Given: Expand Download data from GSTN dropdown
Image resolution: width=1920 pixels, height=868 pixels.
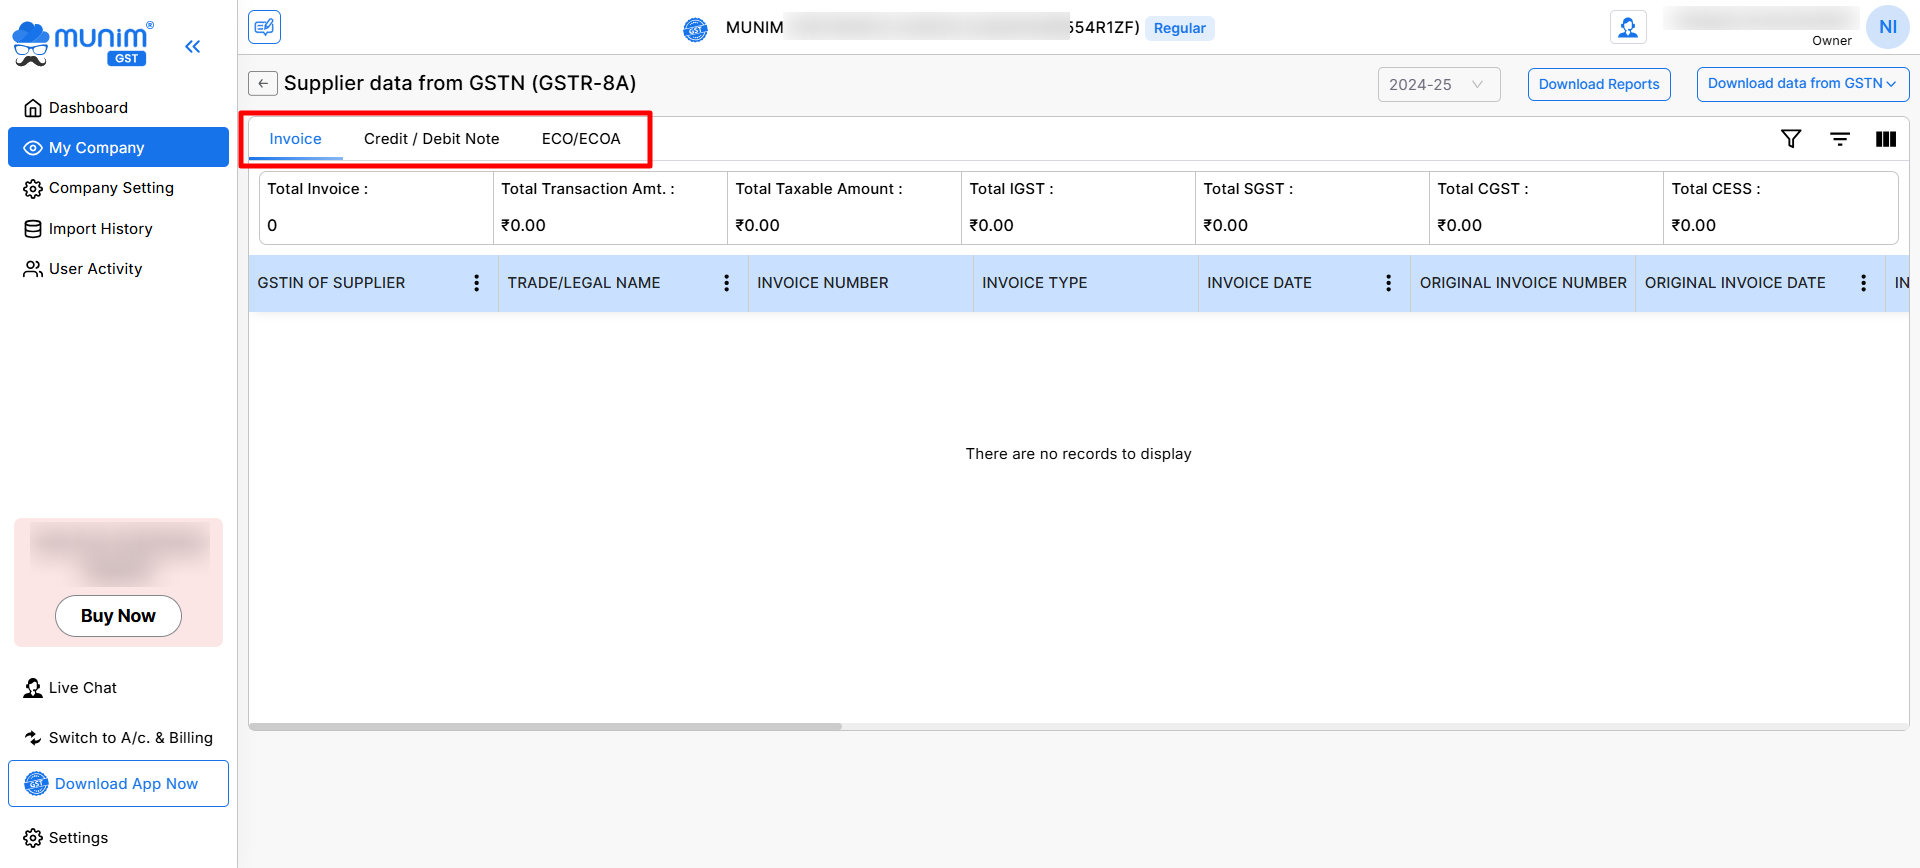Looking at the screenshot, I should 1802,84.
